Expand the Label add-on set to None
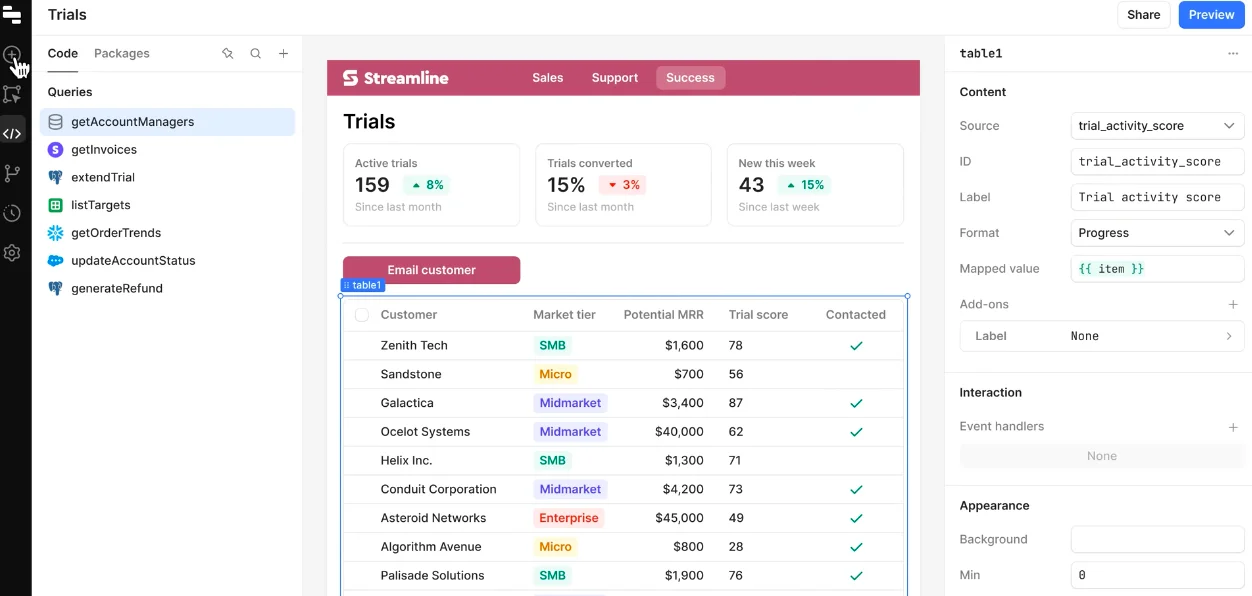 1101,337
